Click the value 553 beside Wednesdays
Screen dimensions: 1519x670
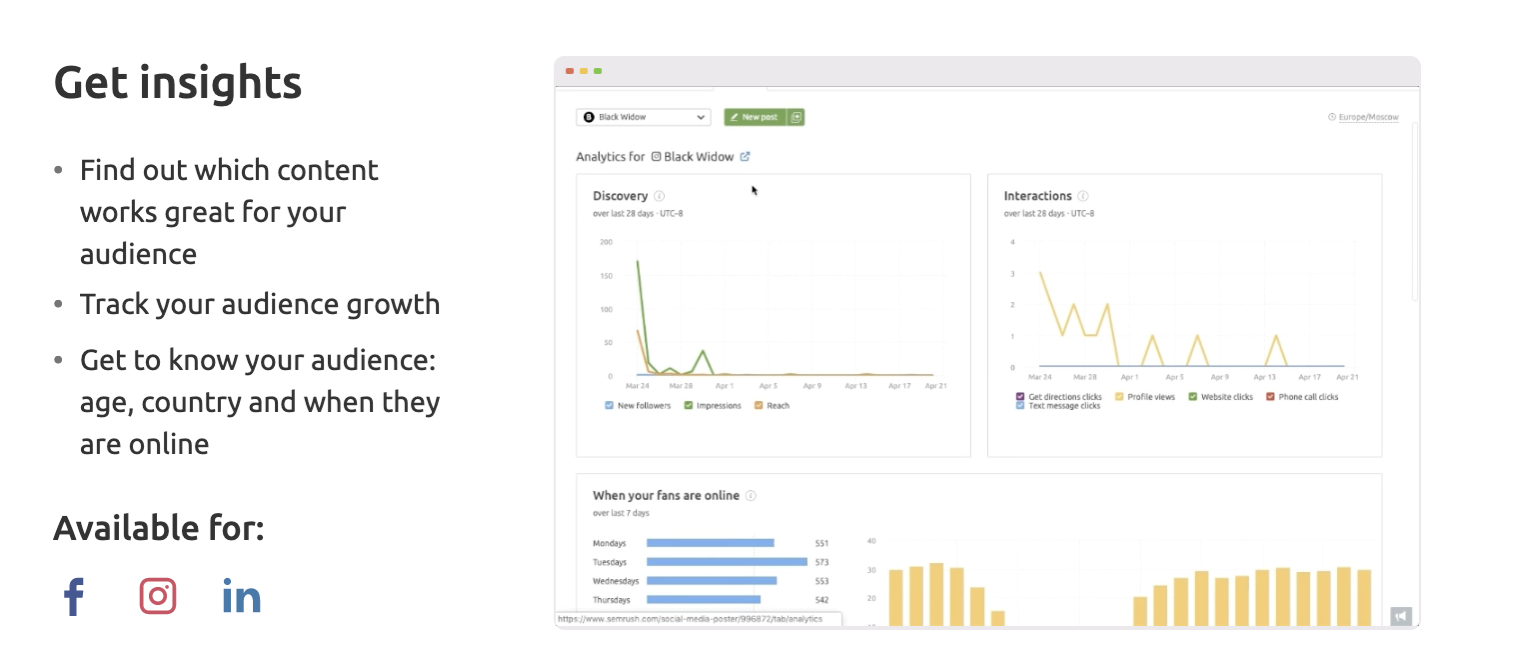[x=822, y=581]
